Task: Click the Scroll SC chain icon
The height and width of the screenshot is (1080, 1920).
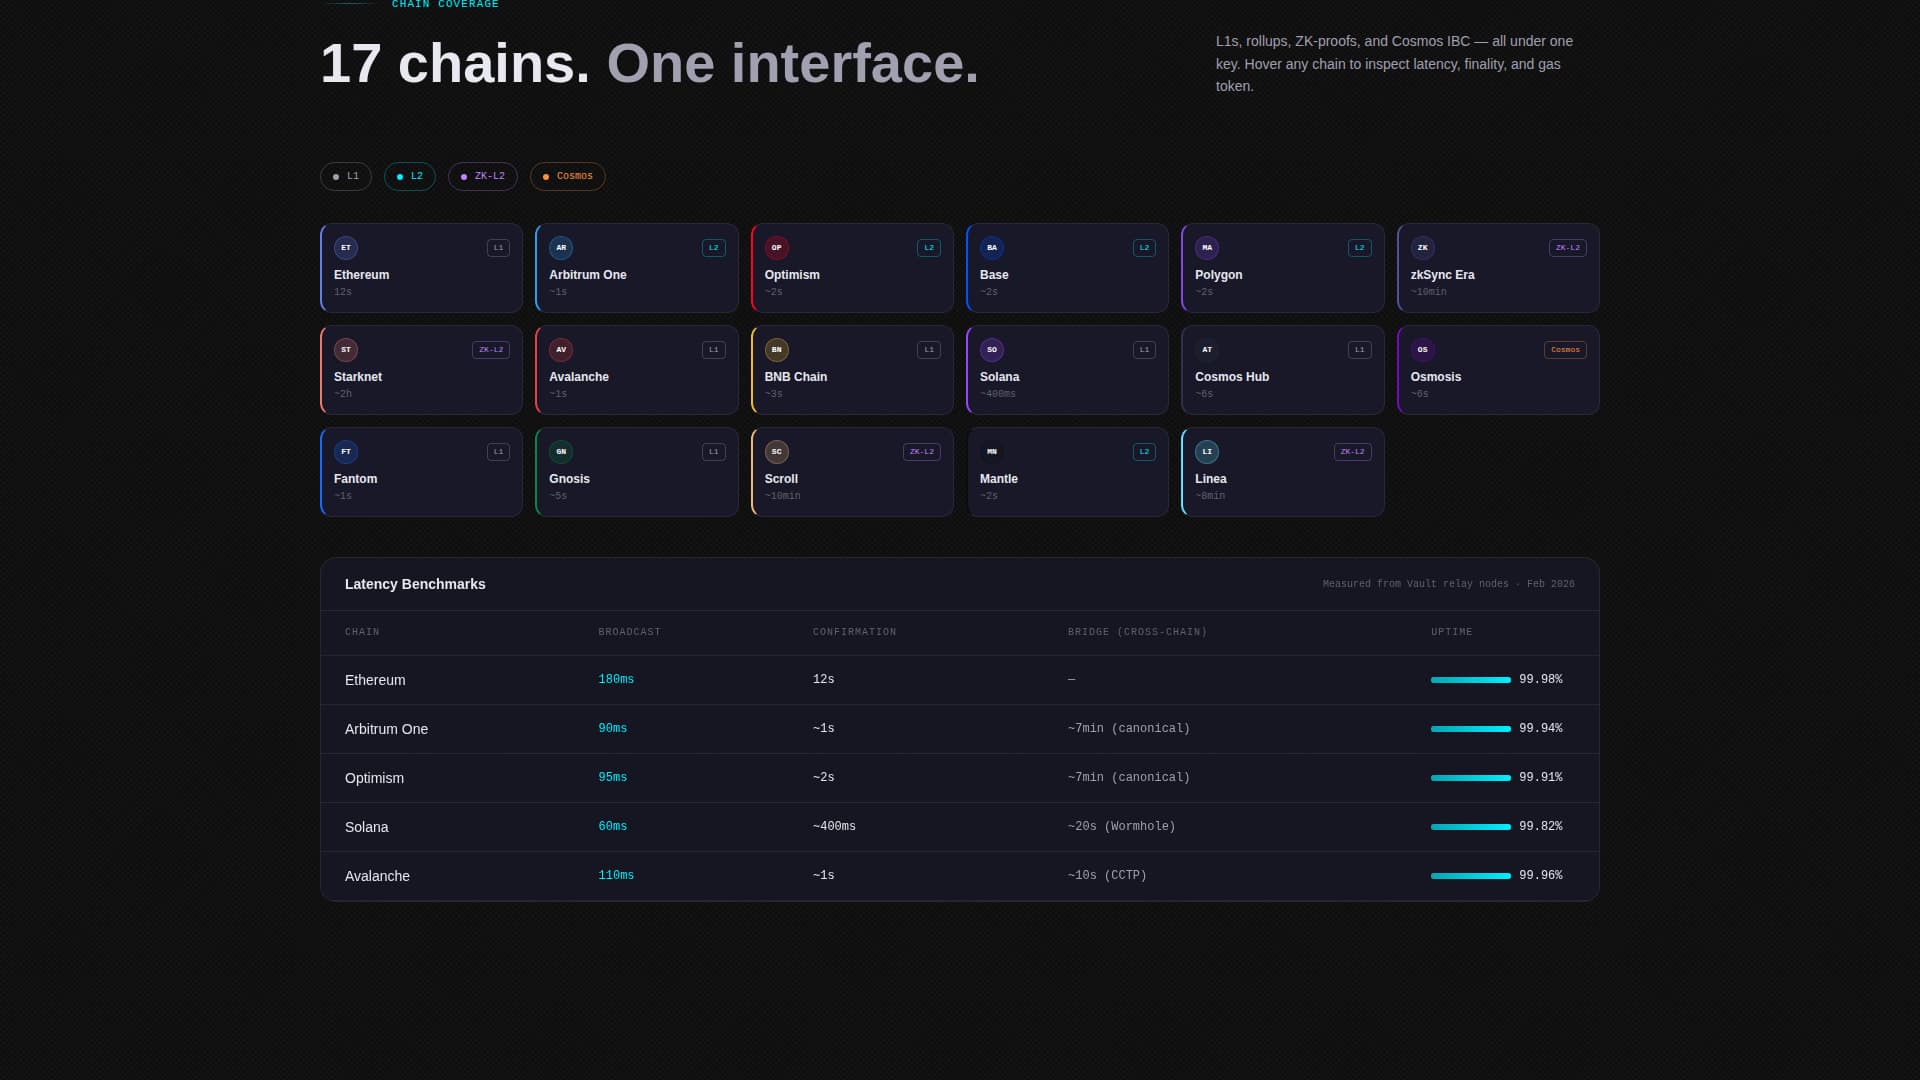Action: click(x=777, y=452)
